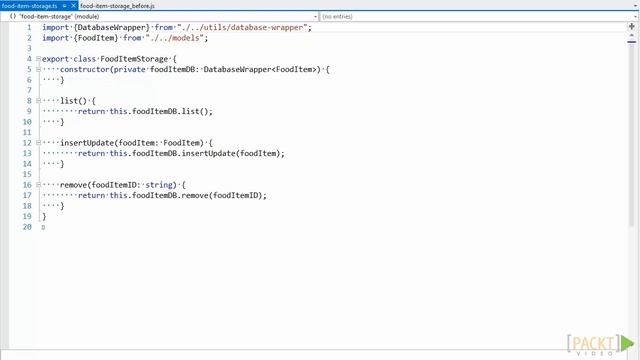Switch to the food-item-storage_before.js tab
640x360 pixels.
[117, 6]
